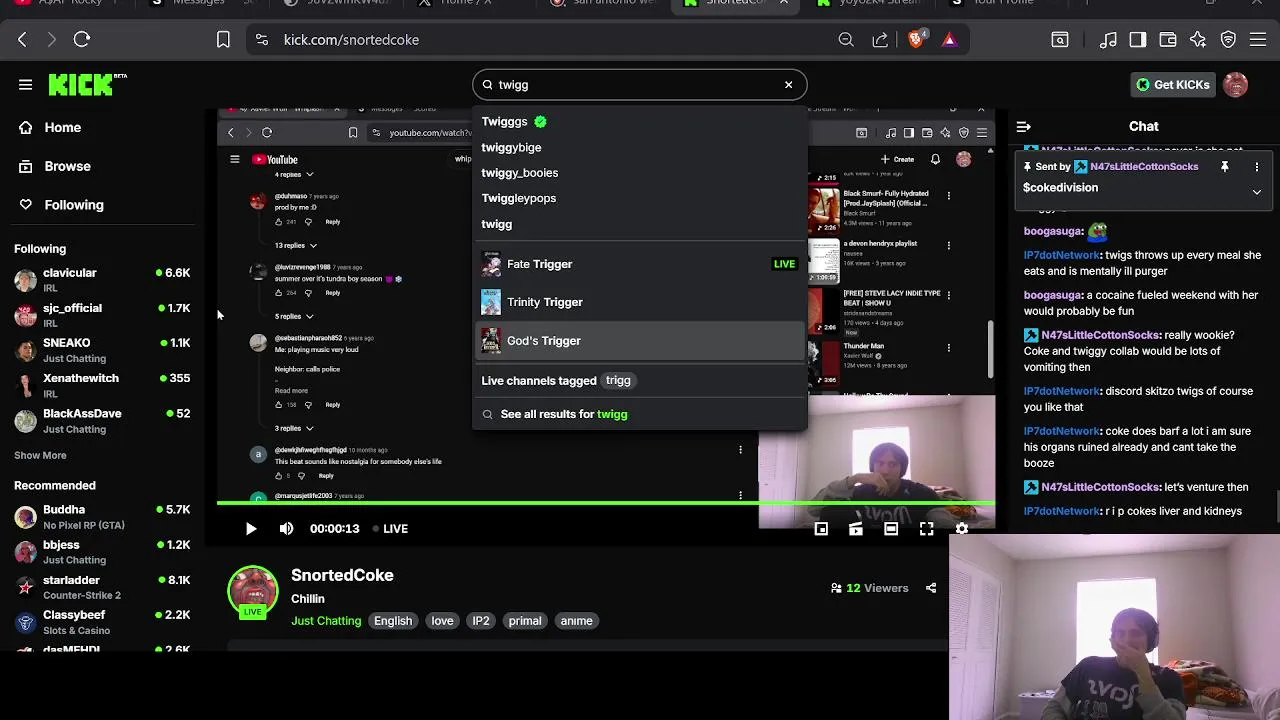See all results for twigg
This screenshot has width=1280, height=720.
640,414
